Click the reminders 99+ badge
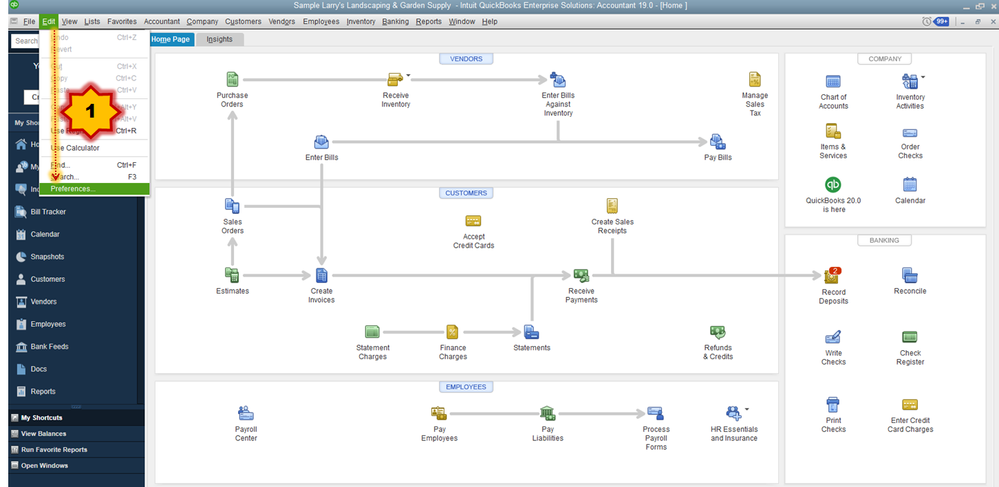 (x=942, y=22)
